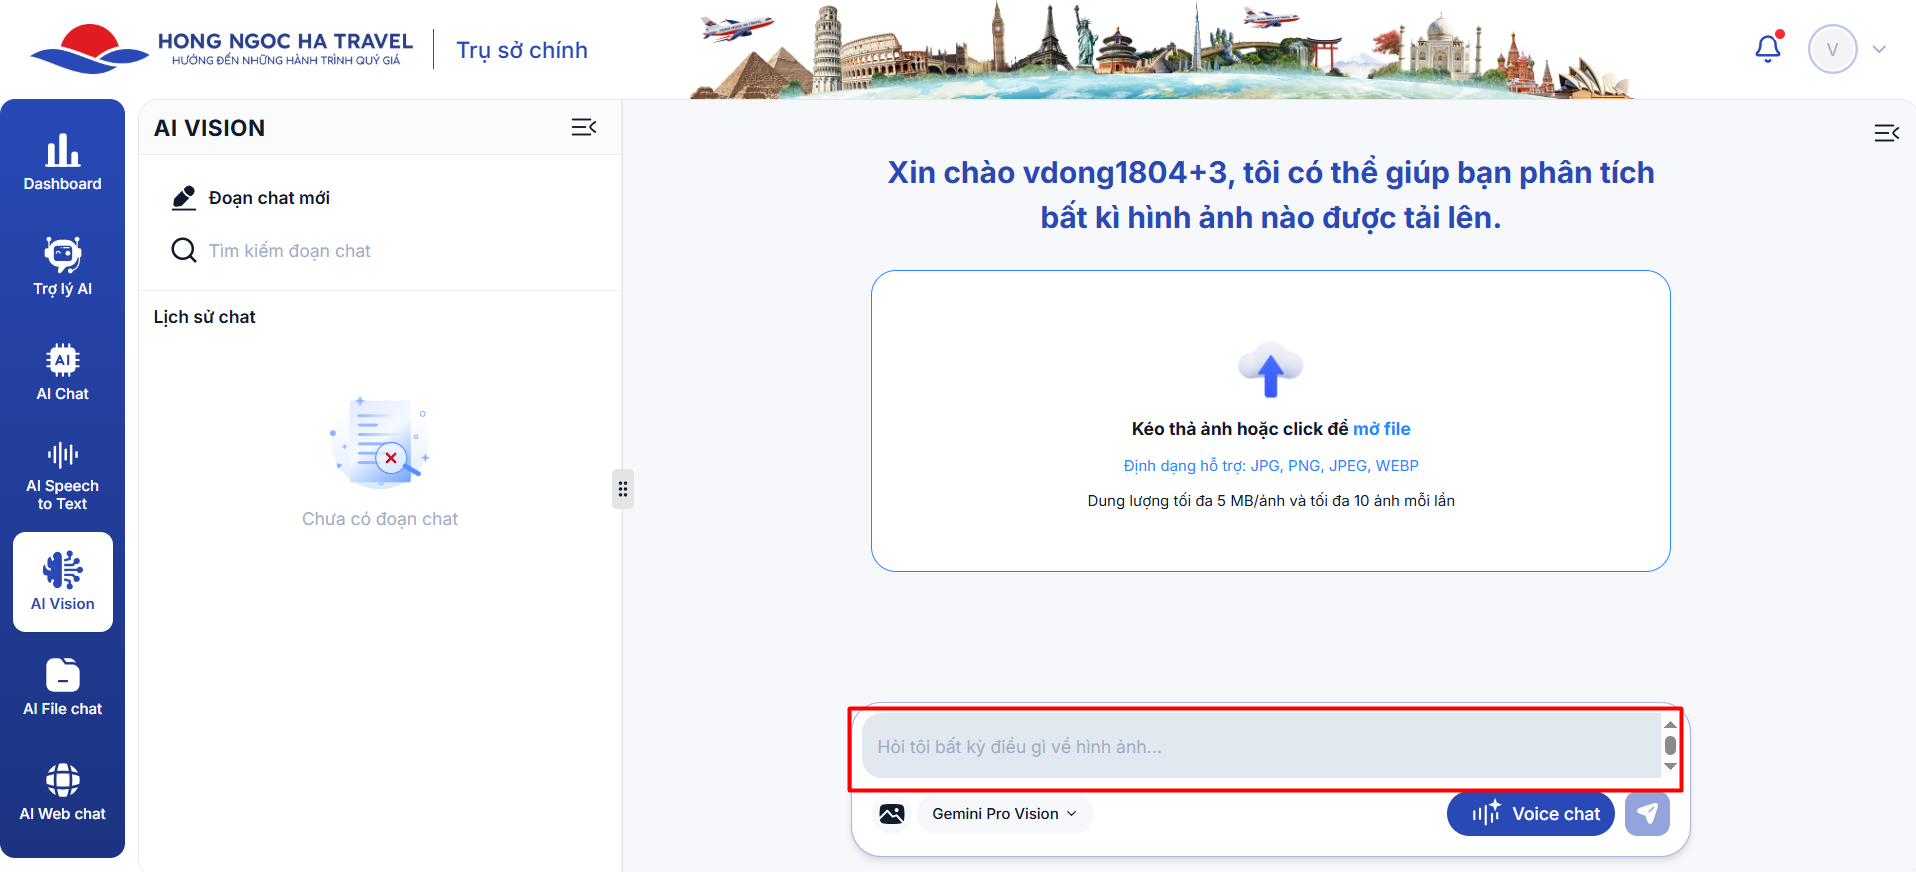
Task: Toggle the right side panel menu
Action: tap(1886, 133)
